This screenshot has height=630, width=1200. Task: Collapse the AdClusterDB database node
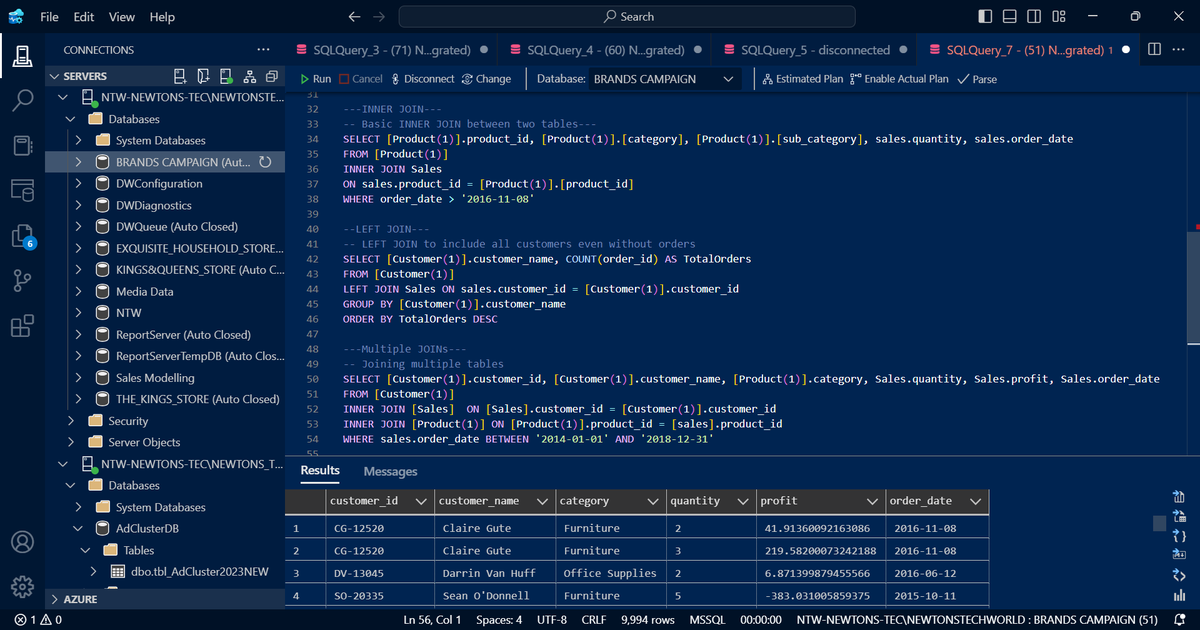78,528
